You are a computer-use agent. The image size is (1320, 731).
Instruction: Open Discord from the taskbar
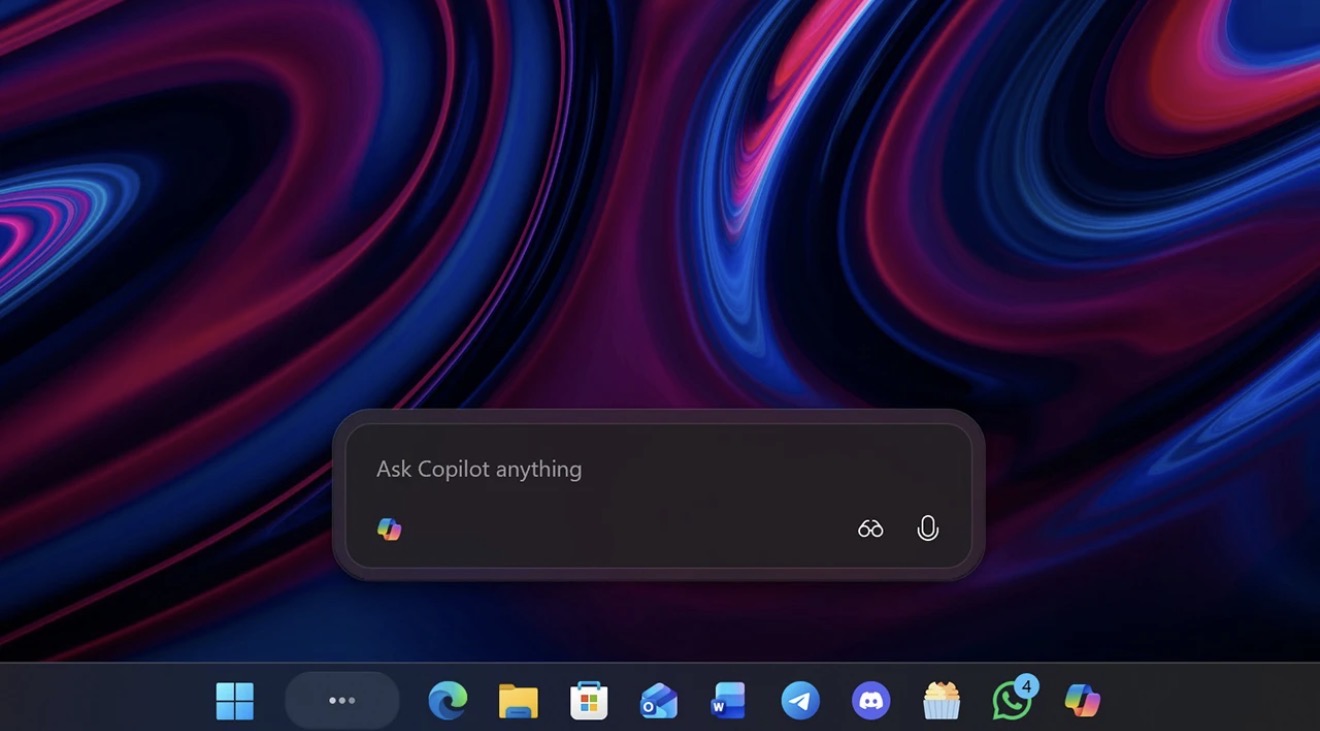(x=872, y=700)
